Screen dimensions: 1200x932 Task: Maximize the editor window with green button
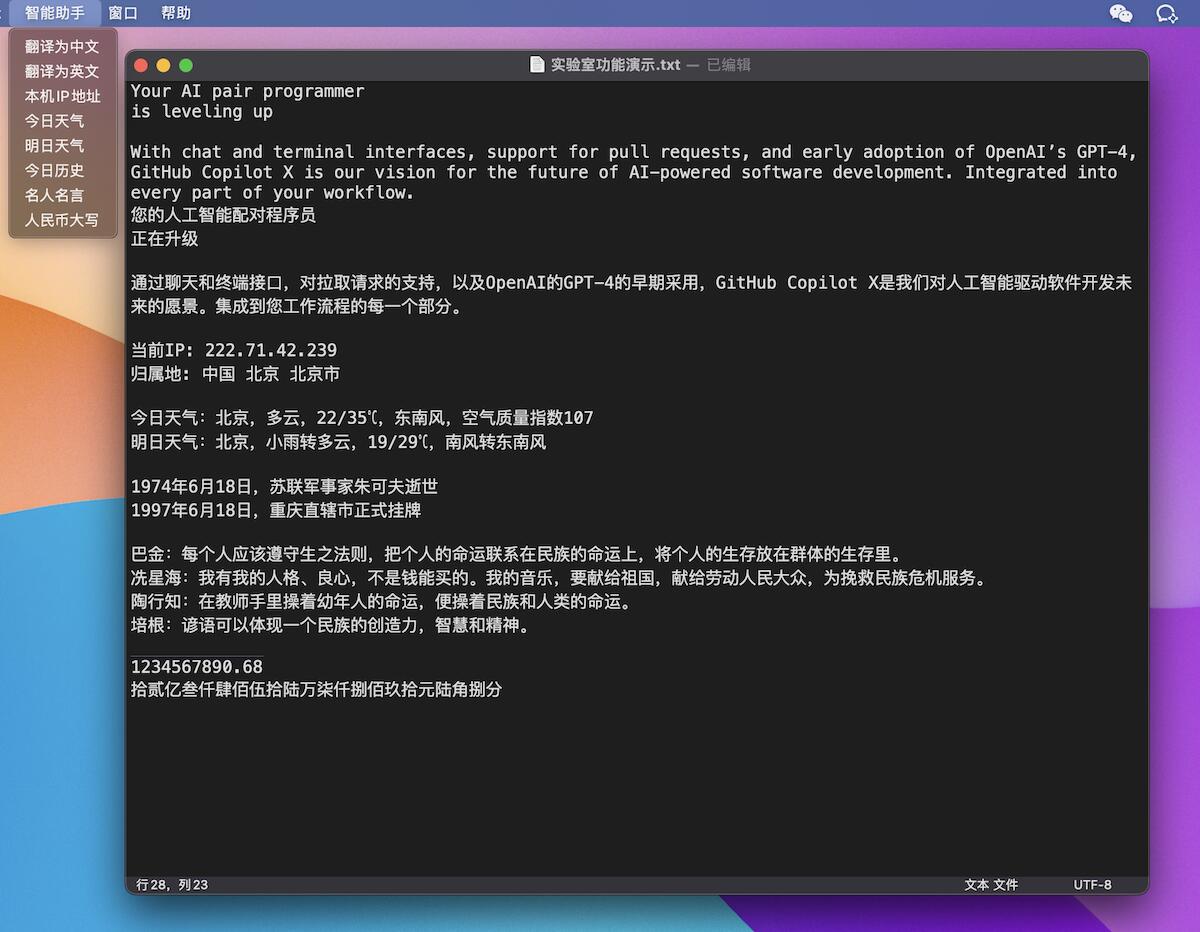point(186,65)
